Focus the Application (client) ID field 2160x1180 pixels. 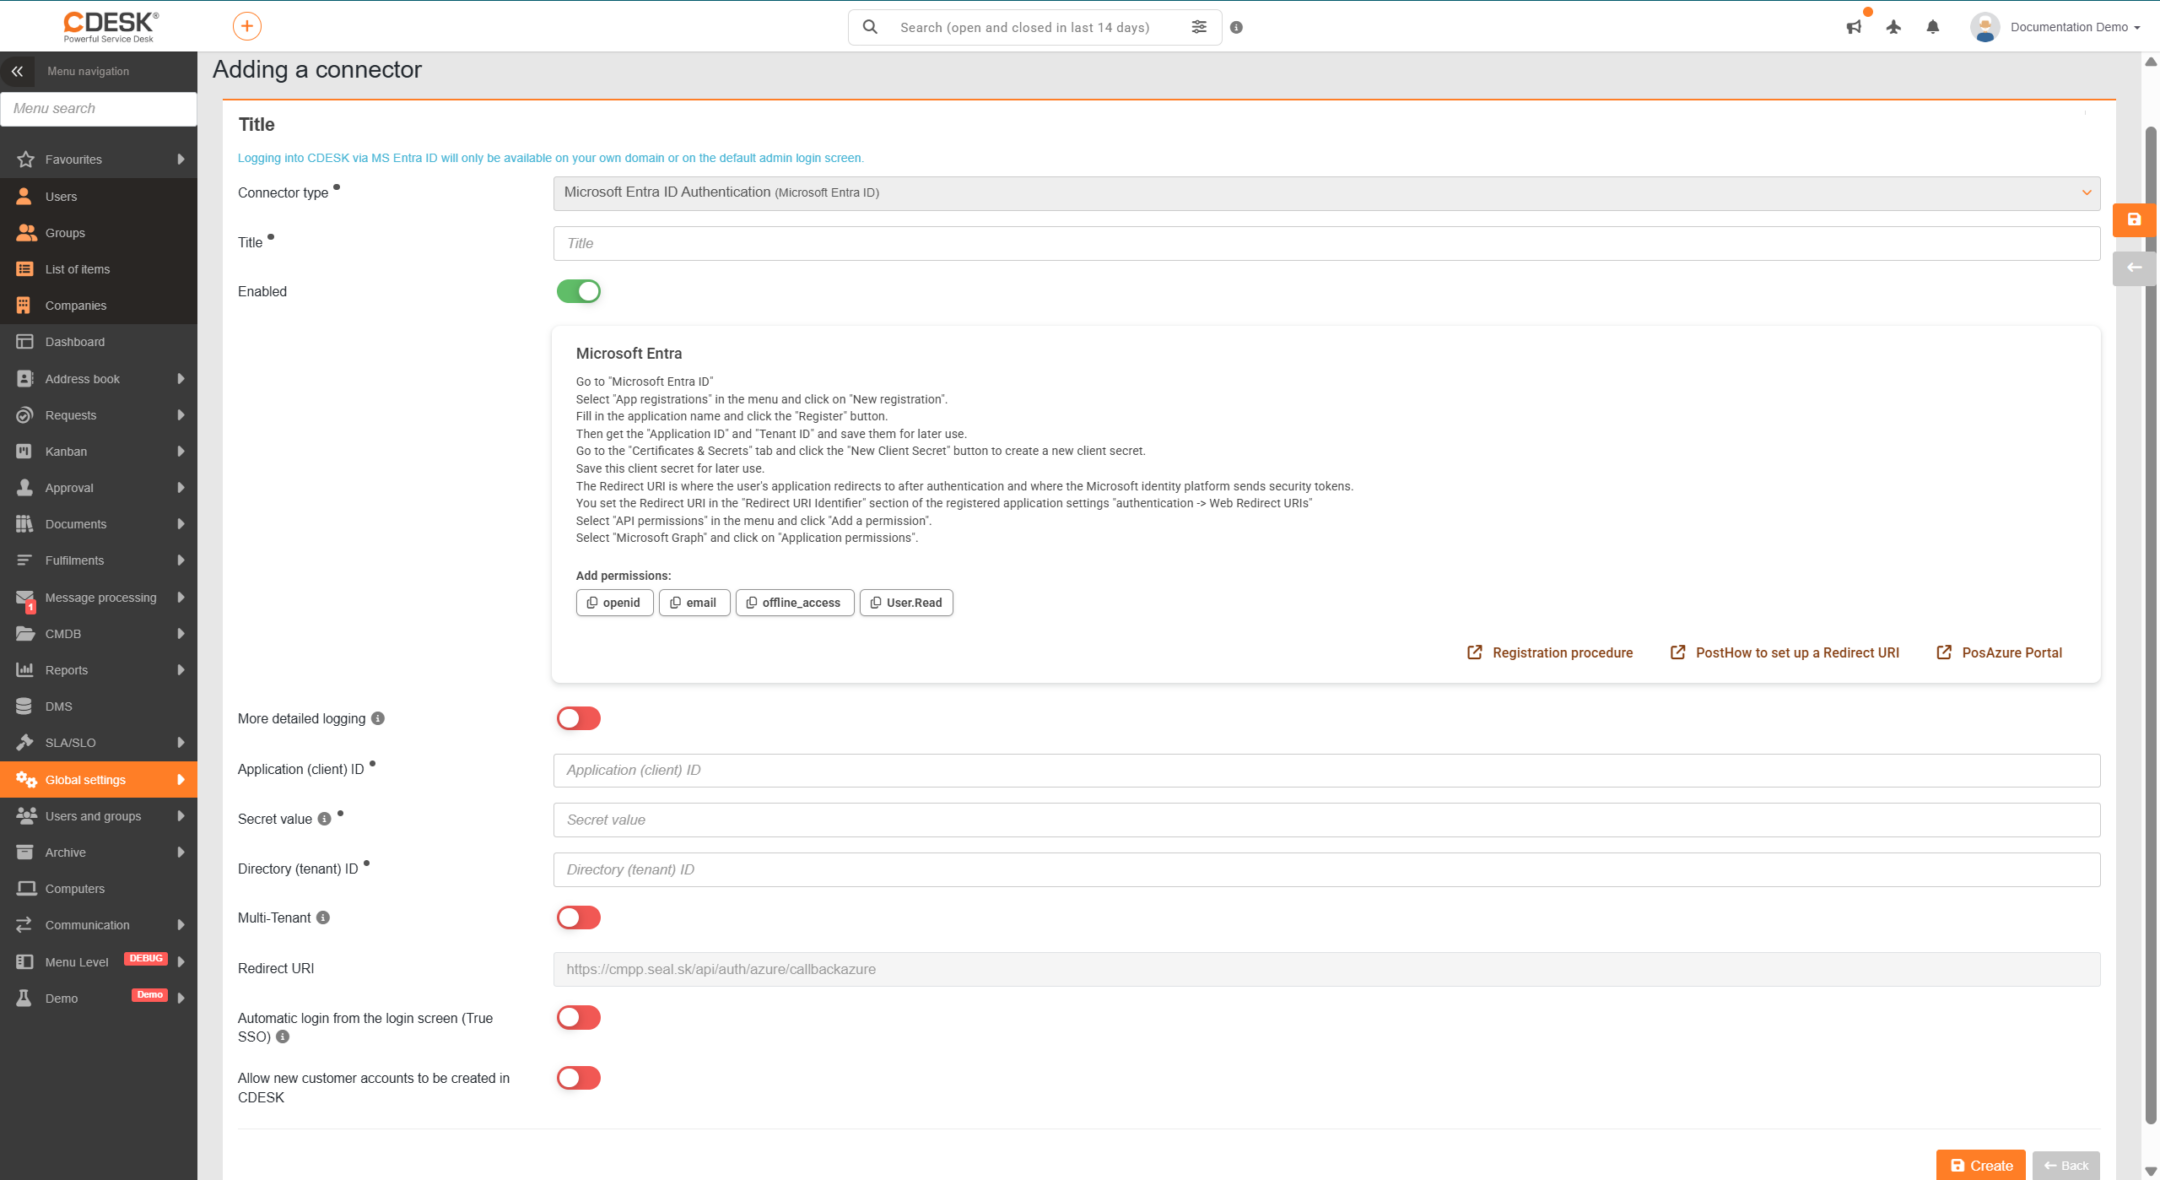pyautogui.click(x=1326, y=771)
